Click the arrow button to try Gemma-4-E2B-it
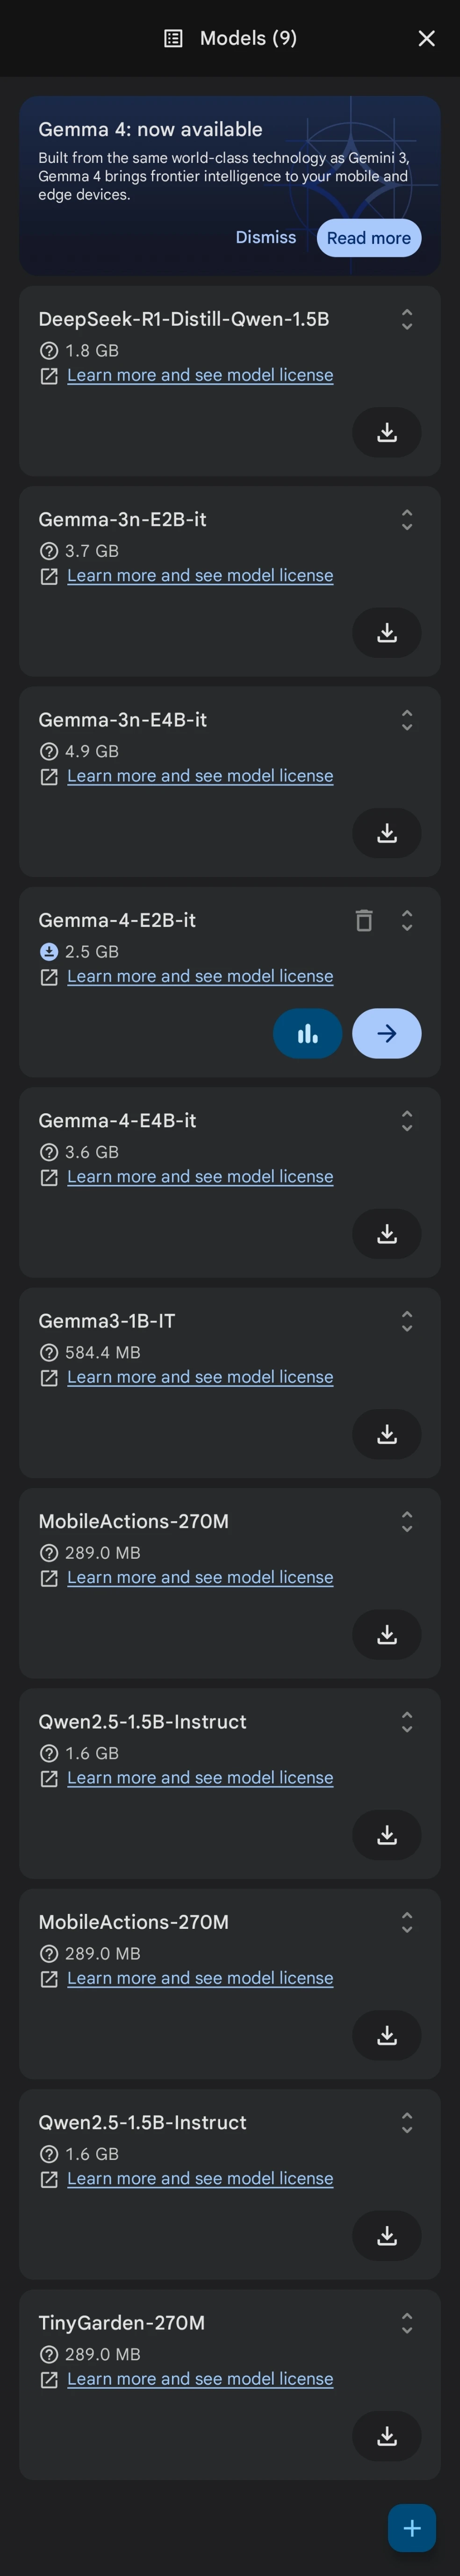 (x=386, y=1033)
